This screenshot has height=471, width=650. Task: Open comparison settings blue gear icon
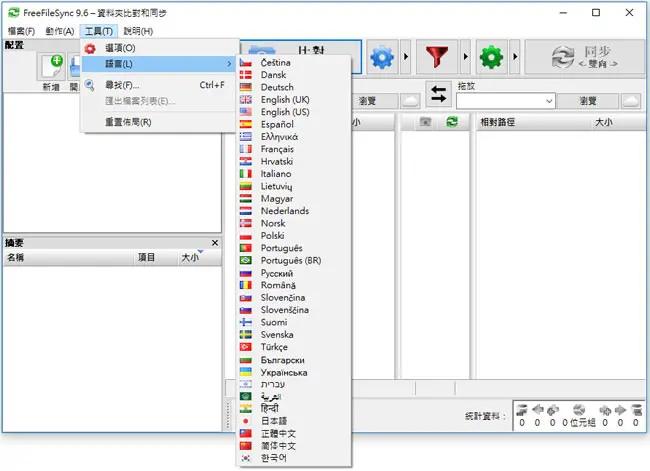point(382,57)
